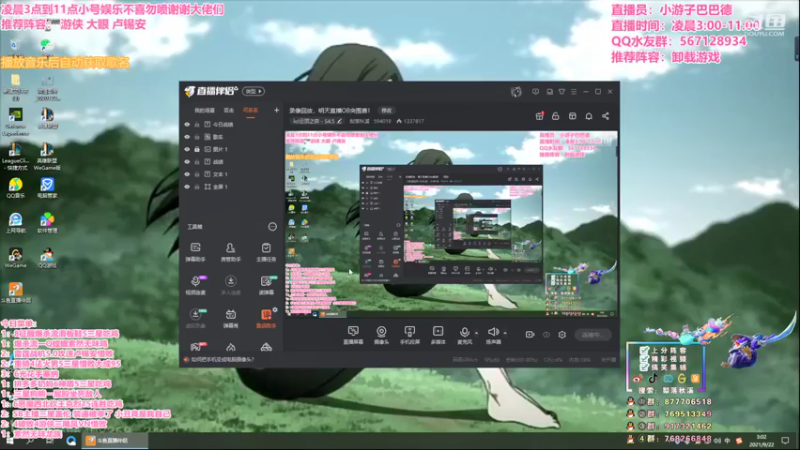
Task: Switch to the 我的场景 scenes tab
Action: click(x=204, y=110)
